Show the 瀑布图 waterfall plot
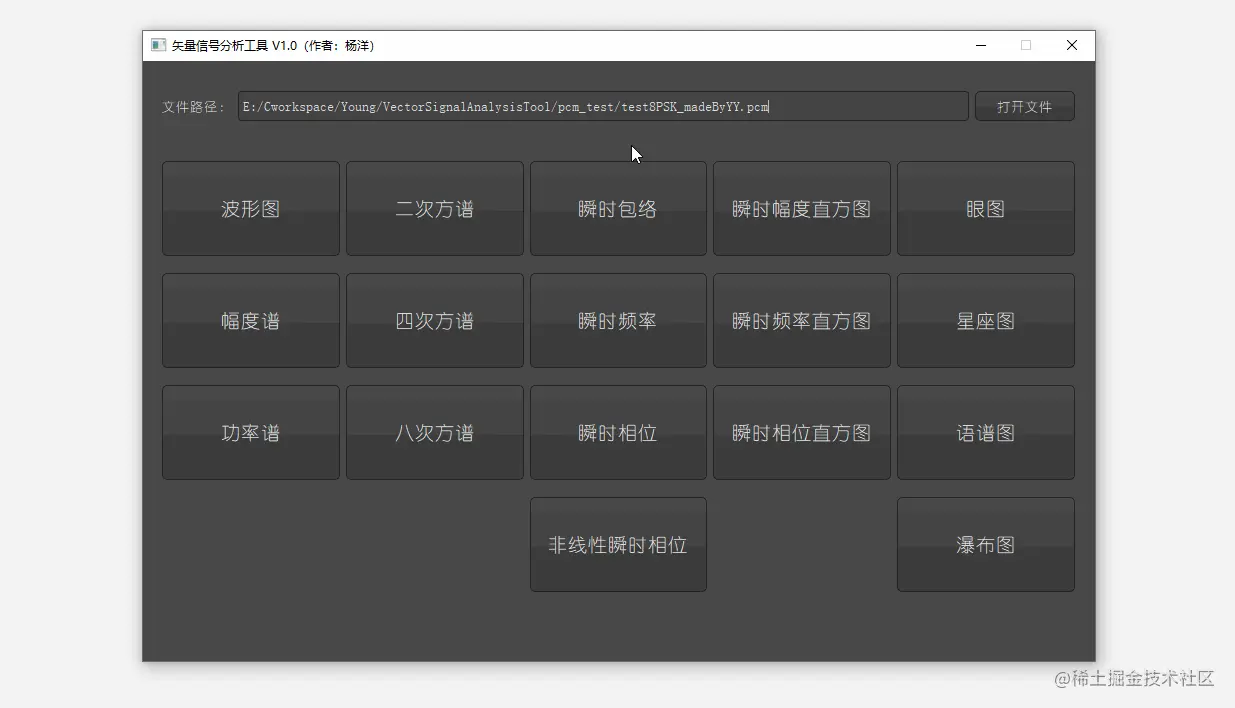The width and height of the screenshot is (1235, 708). pos(985,544)
